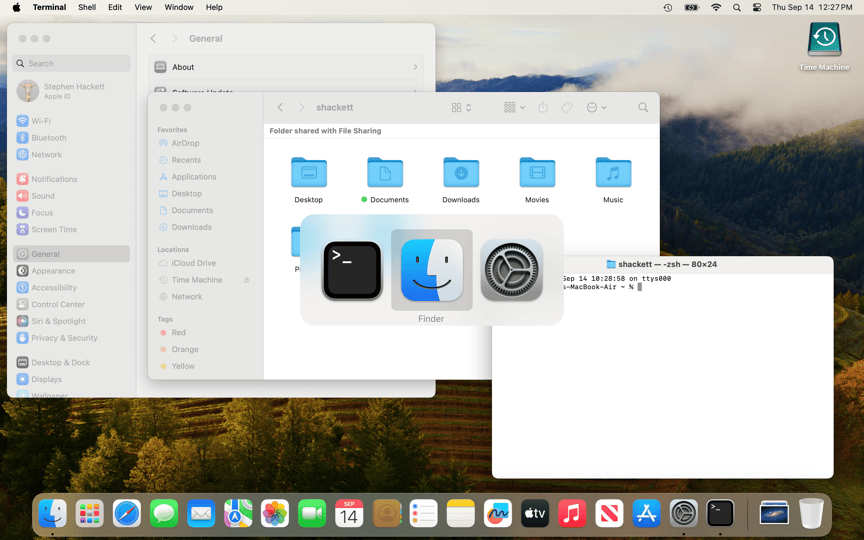864x540 pixels.
Task: Click the Share icon in Finder toolbar
Action: coord(543,107)
